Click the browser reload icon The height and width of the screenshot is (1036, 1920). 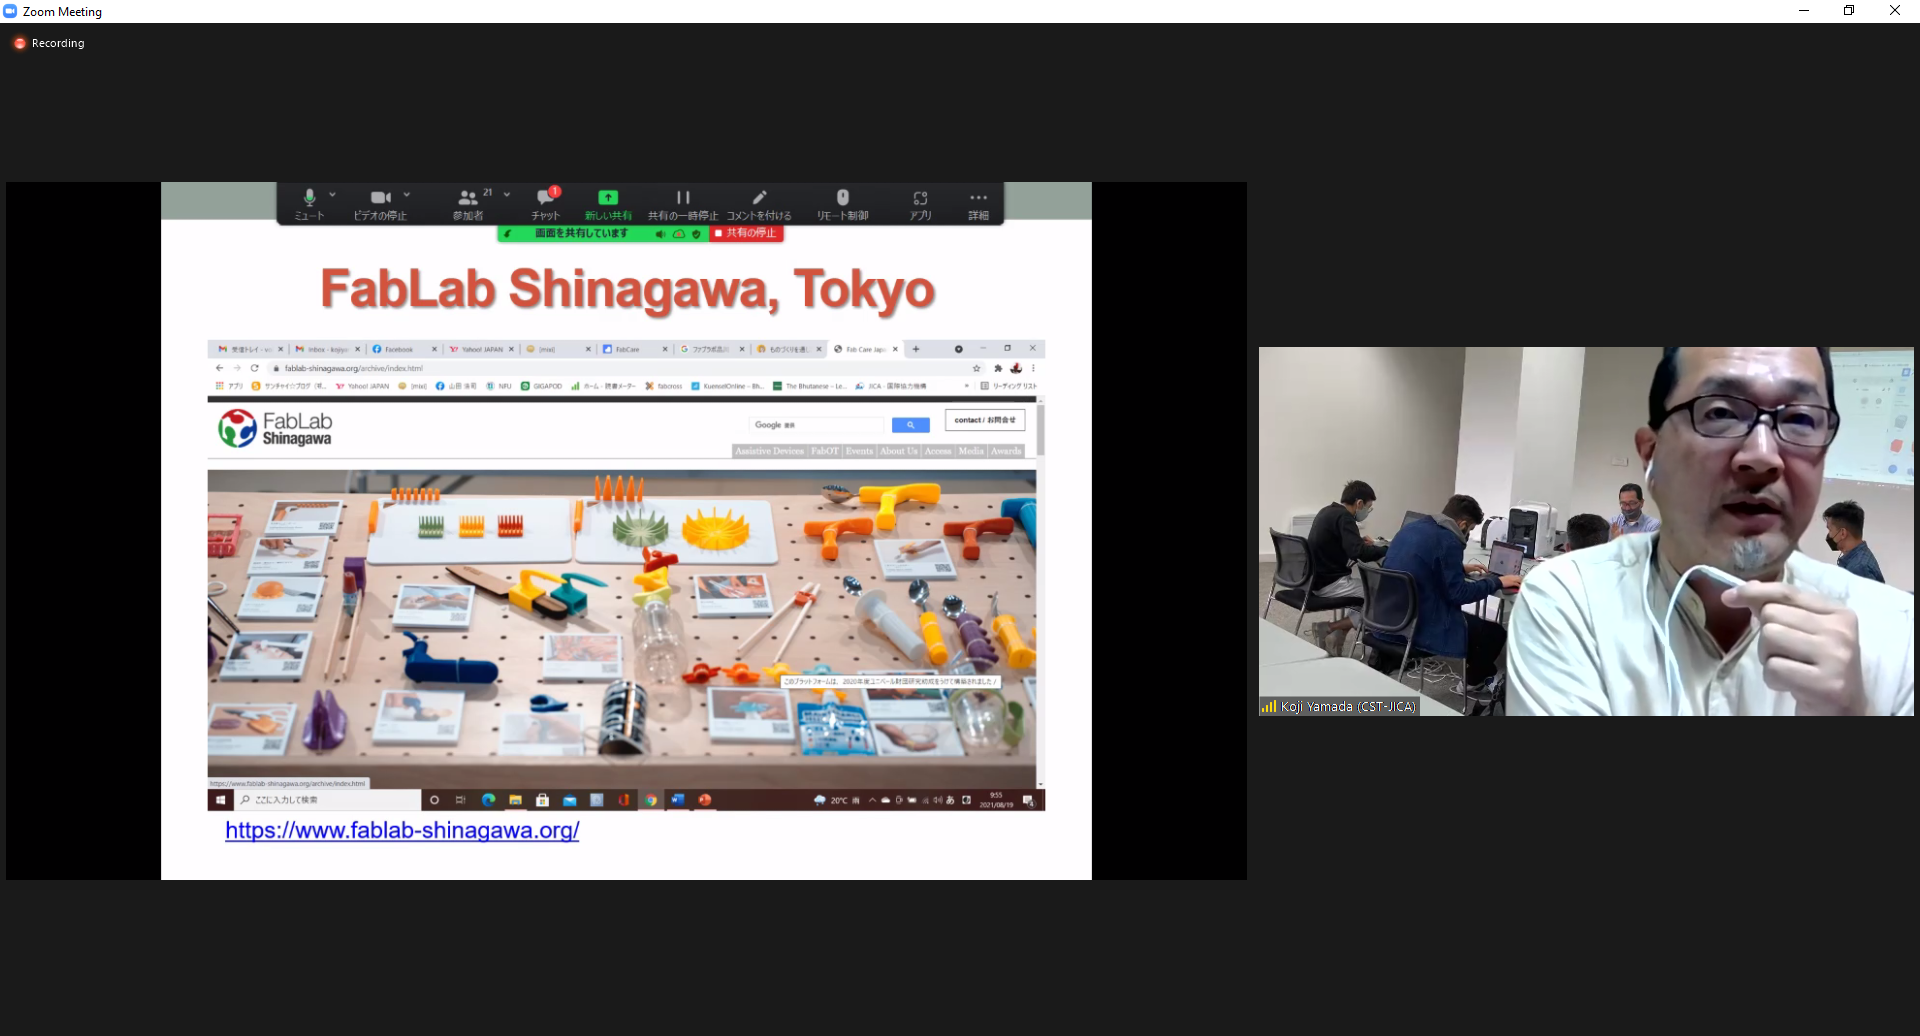click(254, 368)
